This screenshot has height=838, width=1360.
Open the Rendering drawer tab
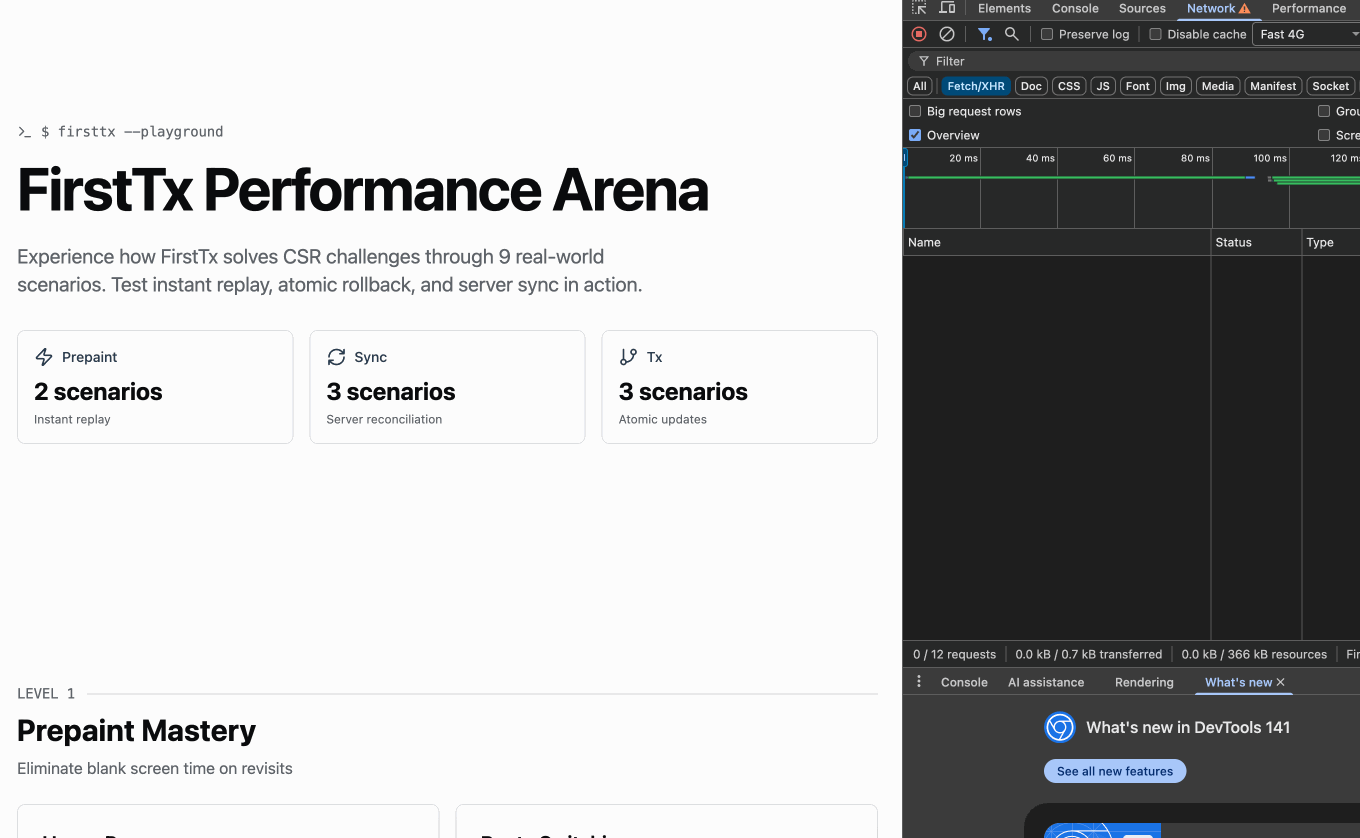tap(1144, 682)
